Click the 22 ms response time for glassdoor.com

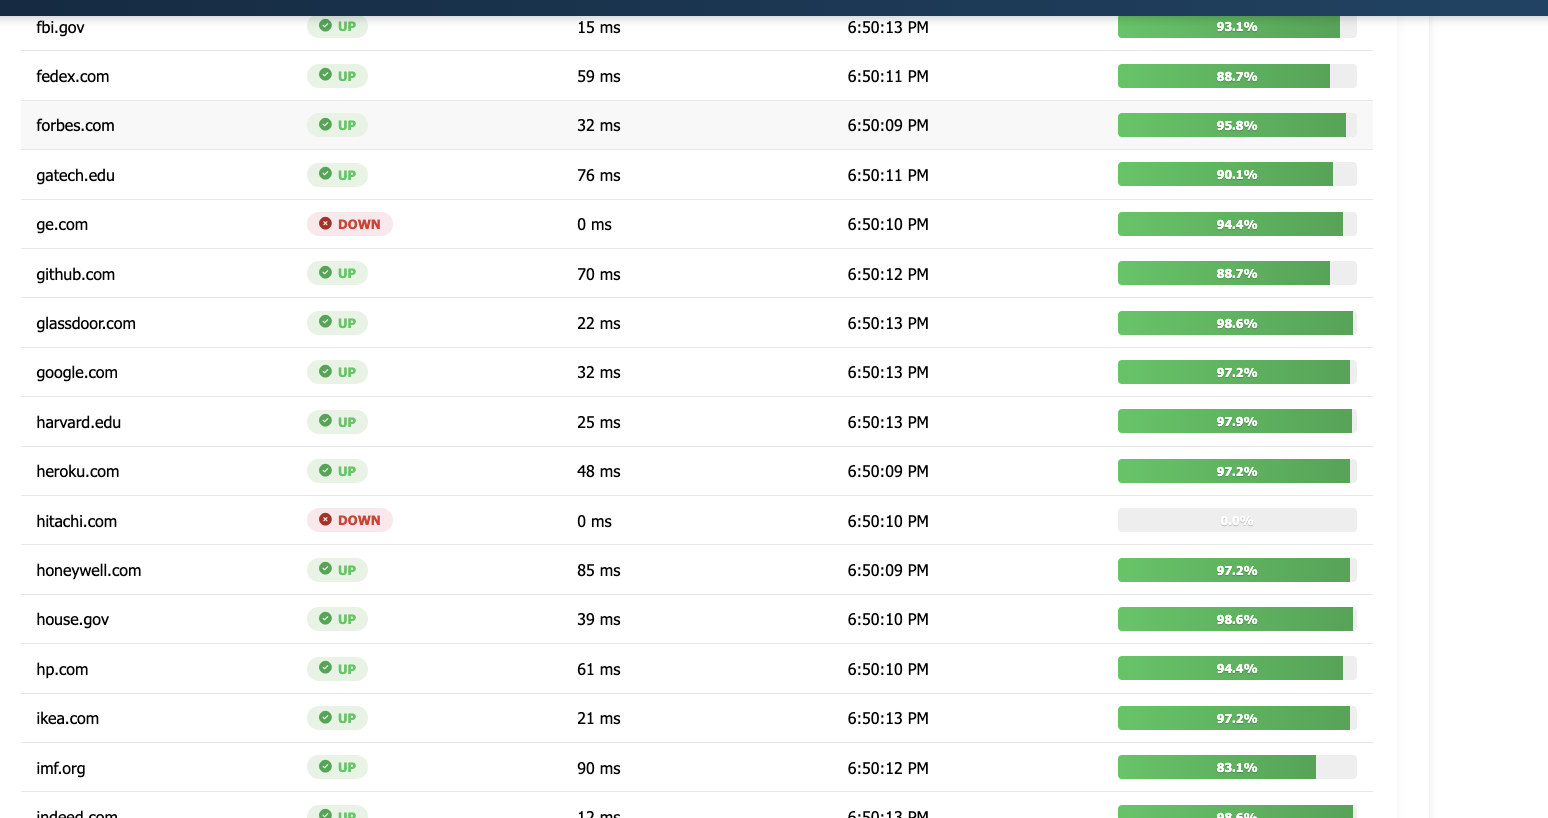(x=598, y=323)
